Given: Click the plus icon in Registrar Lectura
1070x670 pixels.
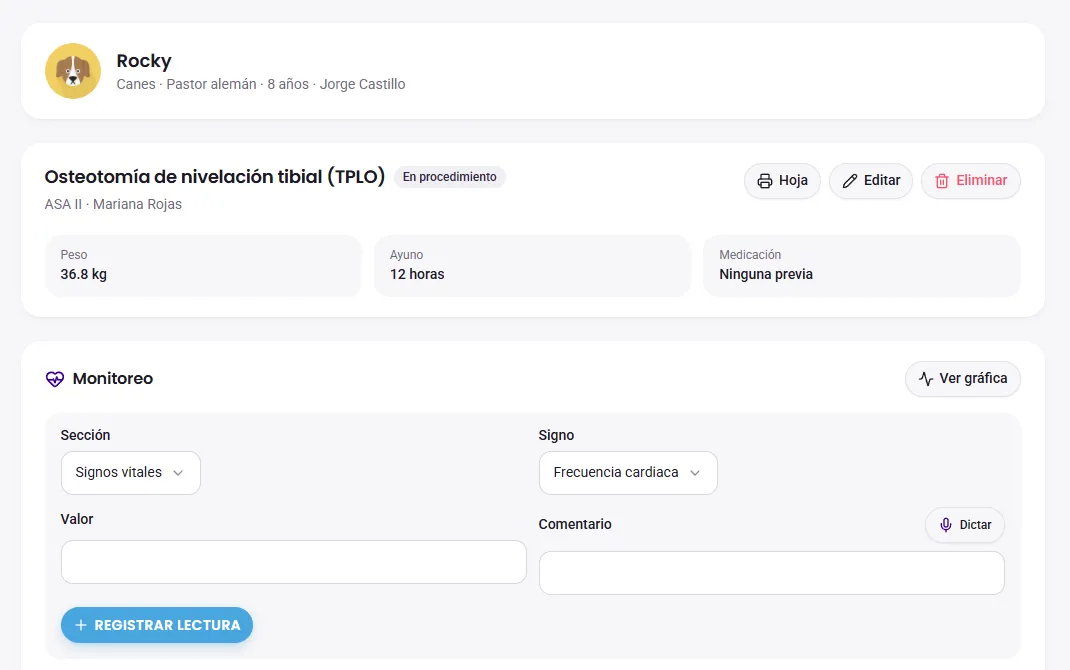Looking at the screenshot, I should pos(81,625).
